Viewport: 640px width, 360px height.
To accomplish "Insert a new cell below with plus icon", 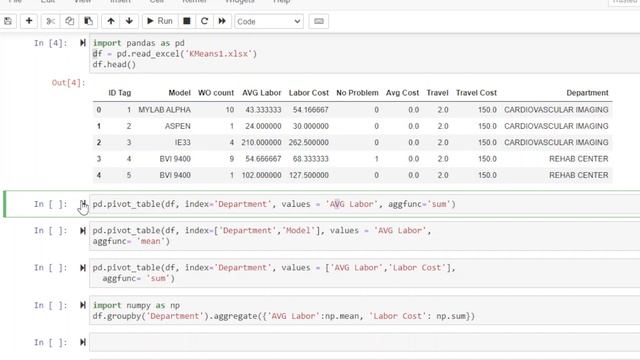I will point(29,21).
